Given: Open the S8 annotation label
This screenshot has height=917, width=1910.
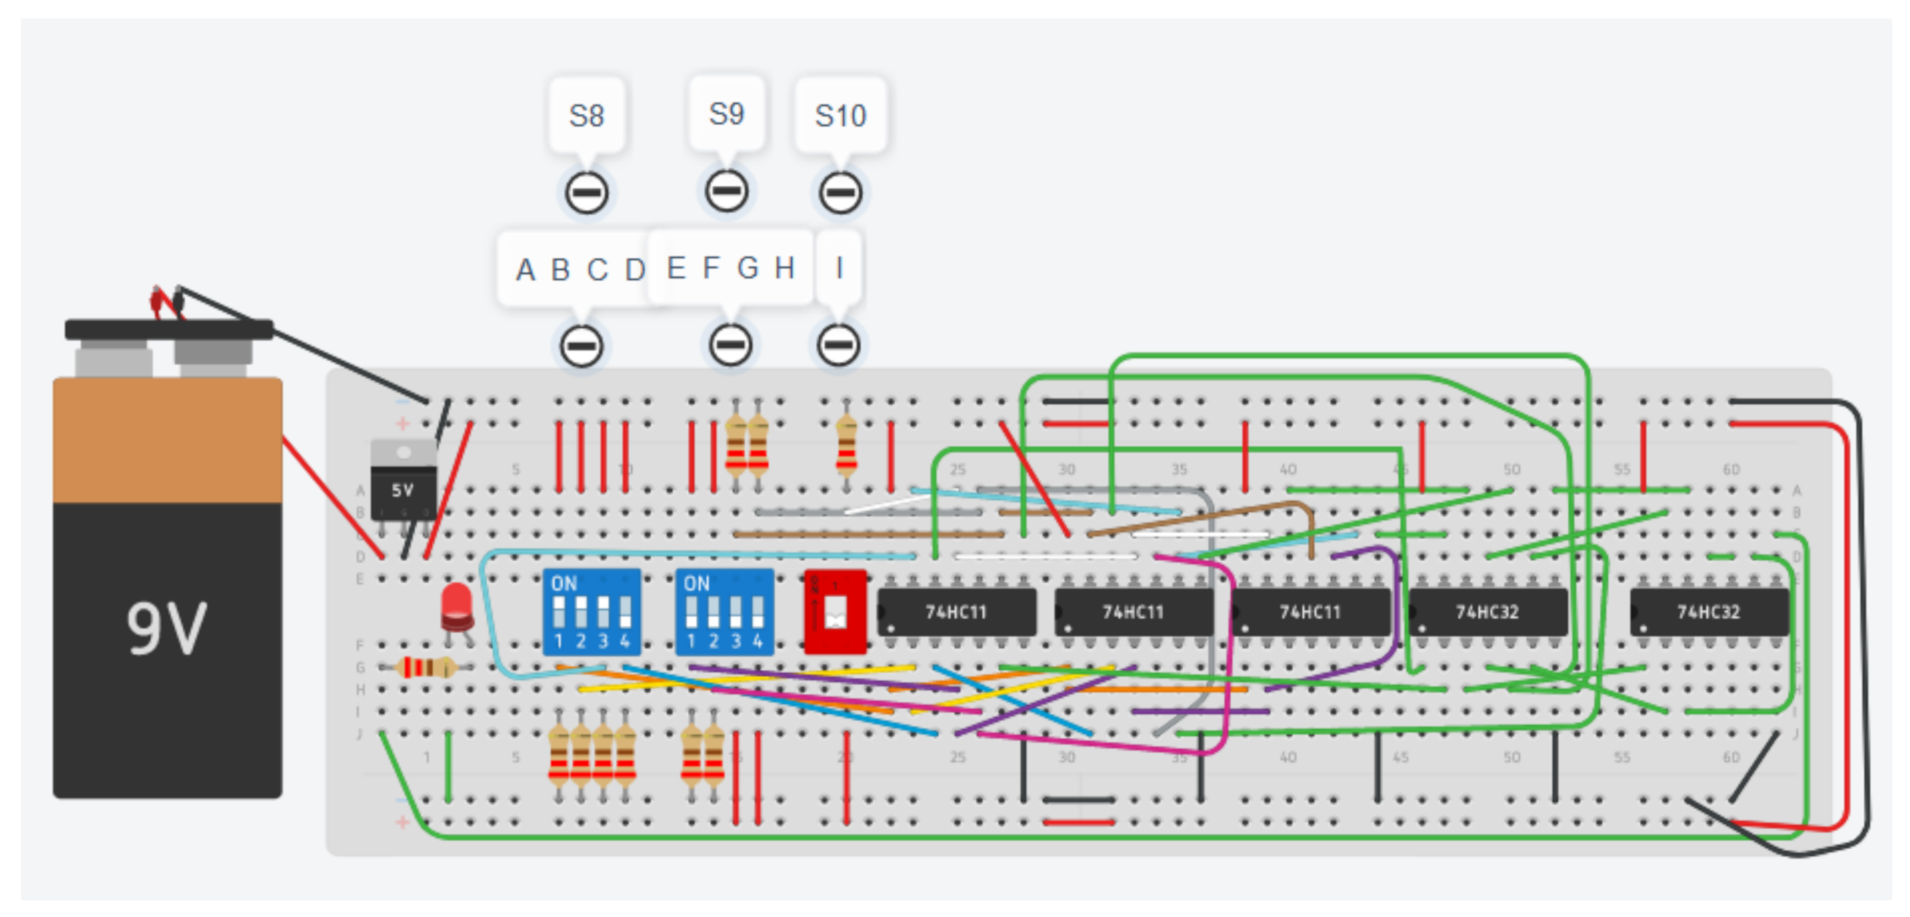Looking at the screenshot, I should (586, 116).
